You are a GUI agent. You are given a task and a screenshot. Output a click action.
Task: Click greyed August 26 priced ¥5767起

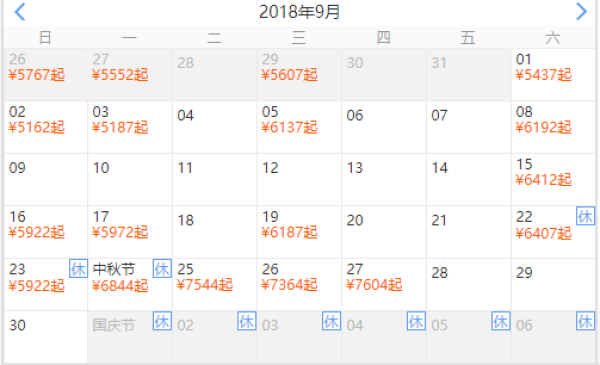pyautogui.click(x=46, y=75)
